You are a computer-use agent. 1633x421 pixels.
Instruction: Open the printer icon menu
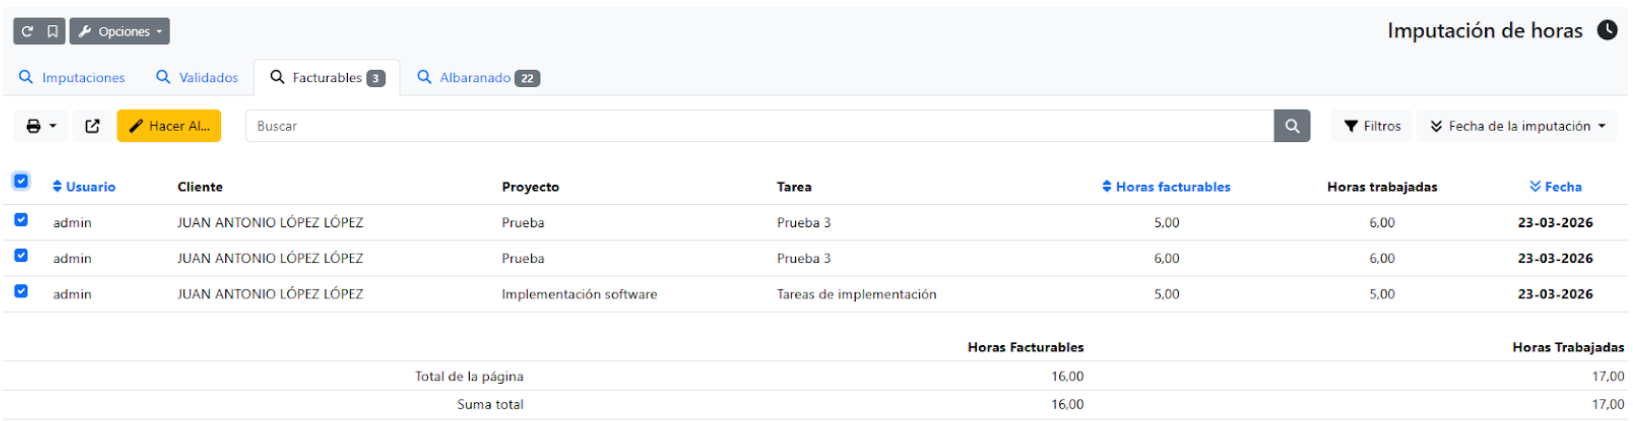pos(41,126)
